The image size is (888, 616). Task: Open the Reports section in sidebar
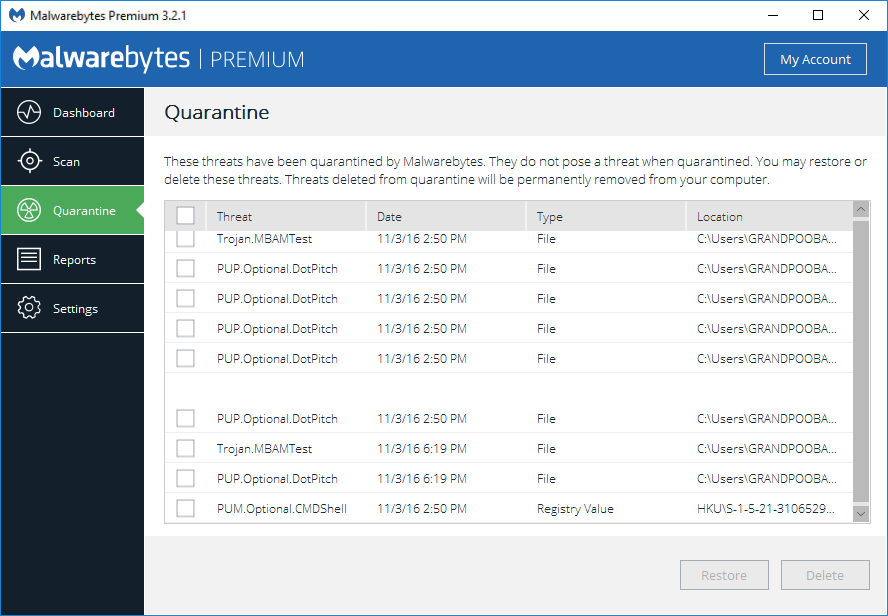pyautogui.click(x=72, y=259)
